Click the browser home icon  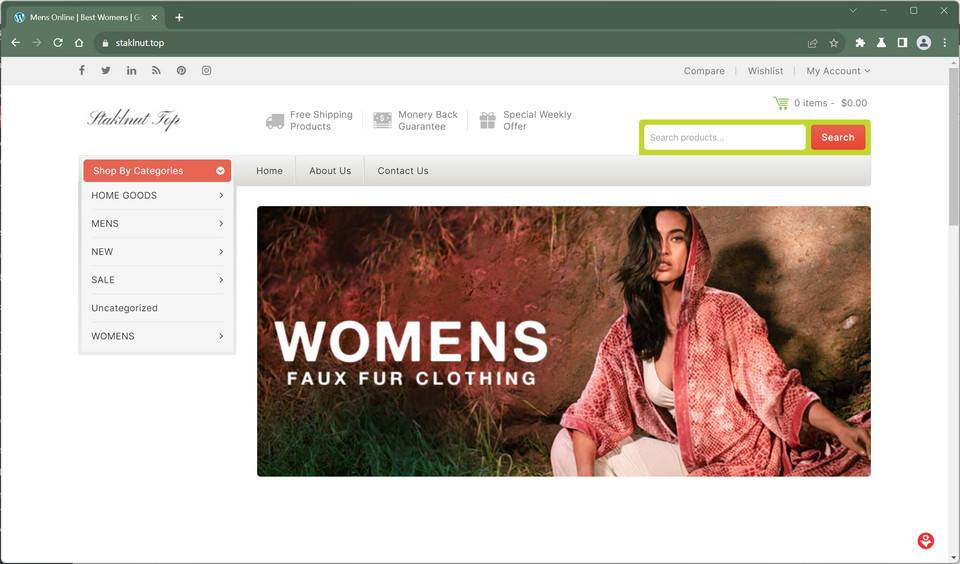click(79, 43)
